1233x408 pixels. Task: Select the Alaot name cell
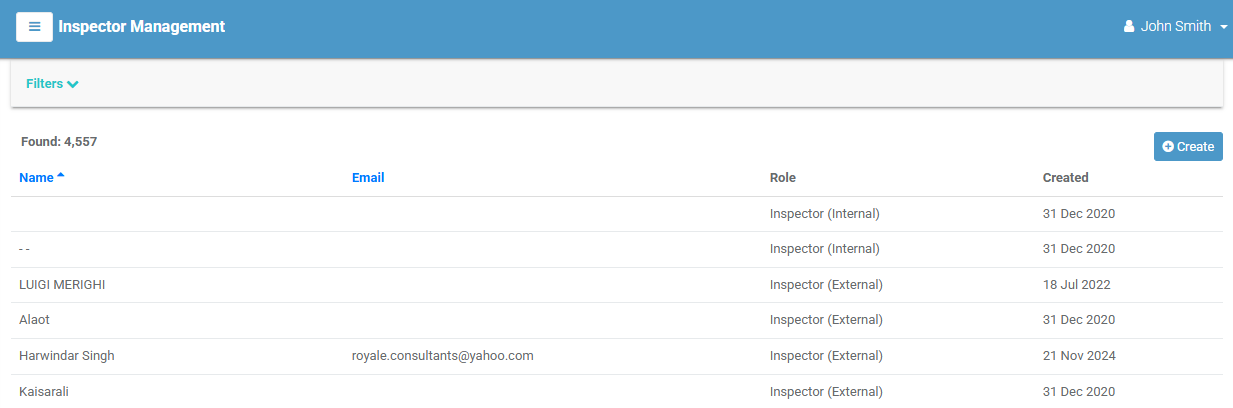pos(34,320)
